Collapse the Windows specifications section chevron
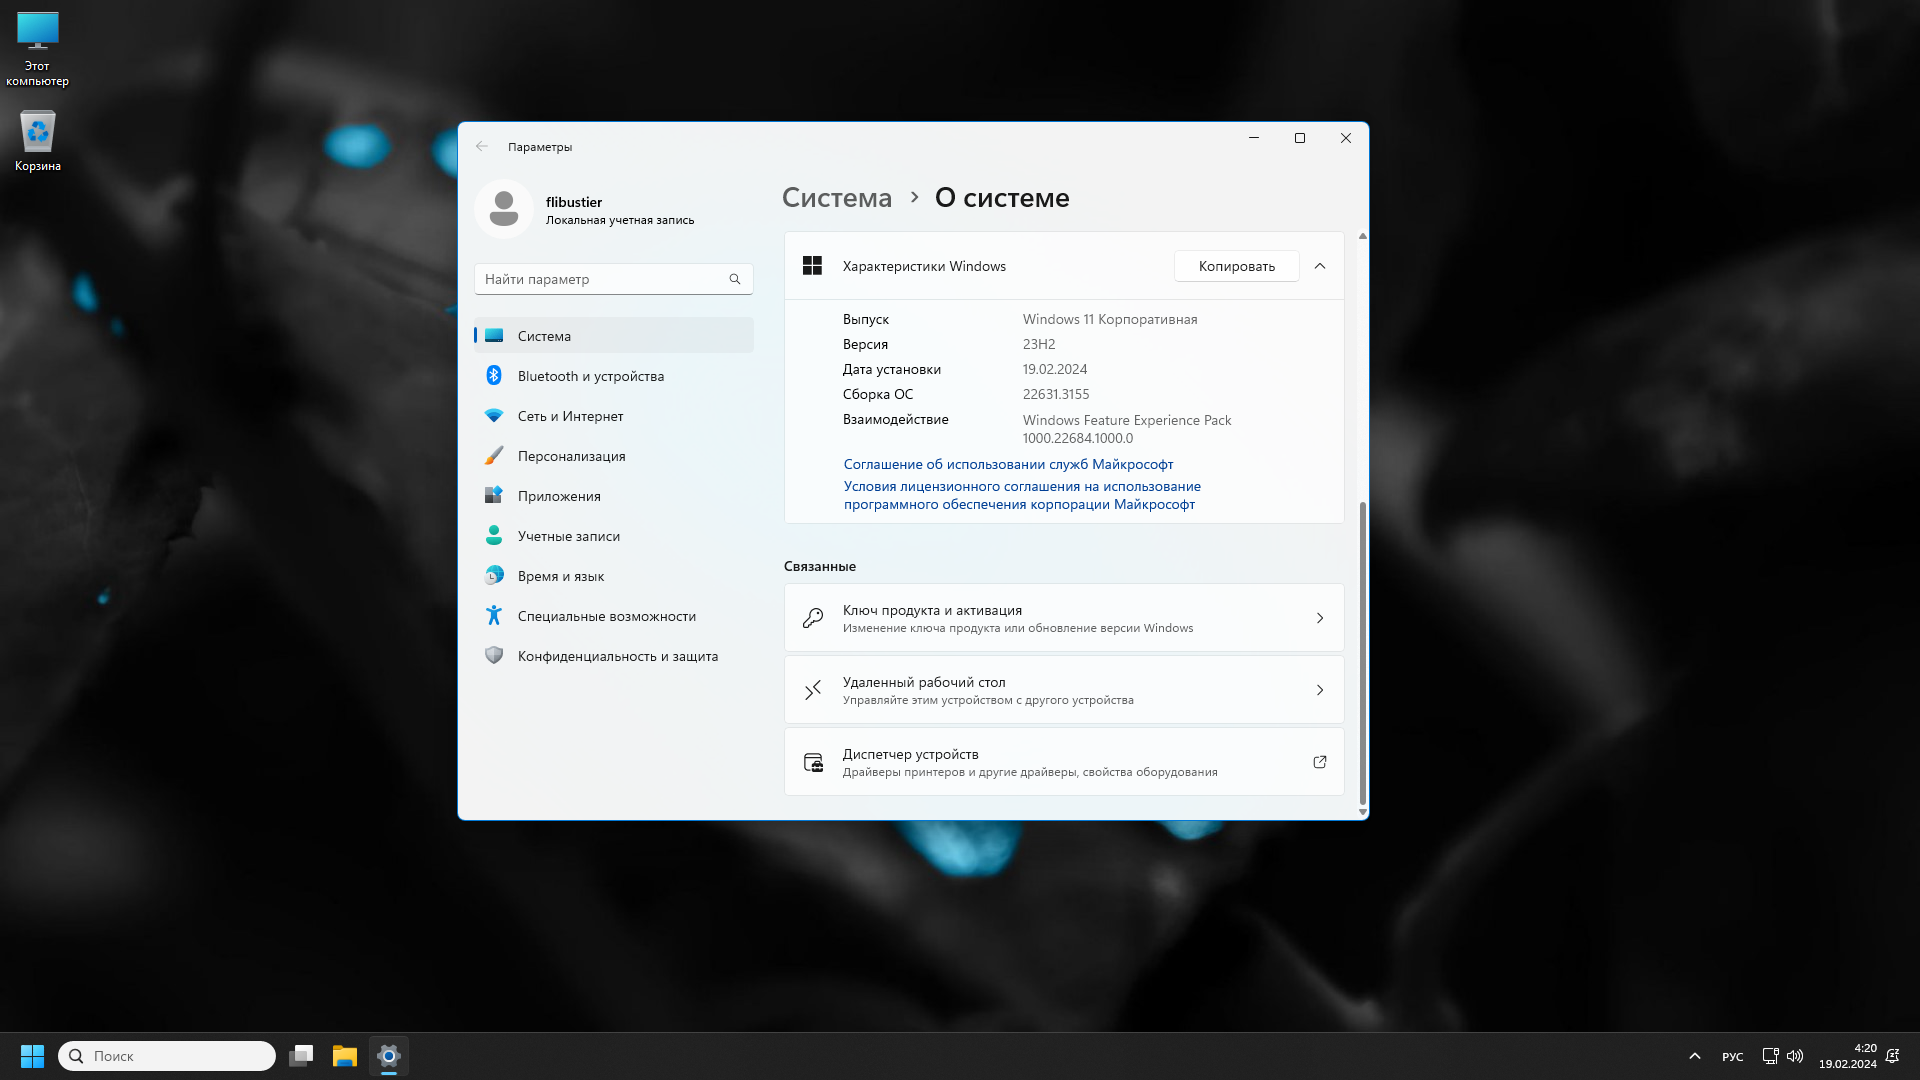Image resolution: width=1920 pixels, height=1080 pixels. [1320, 266]
